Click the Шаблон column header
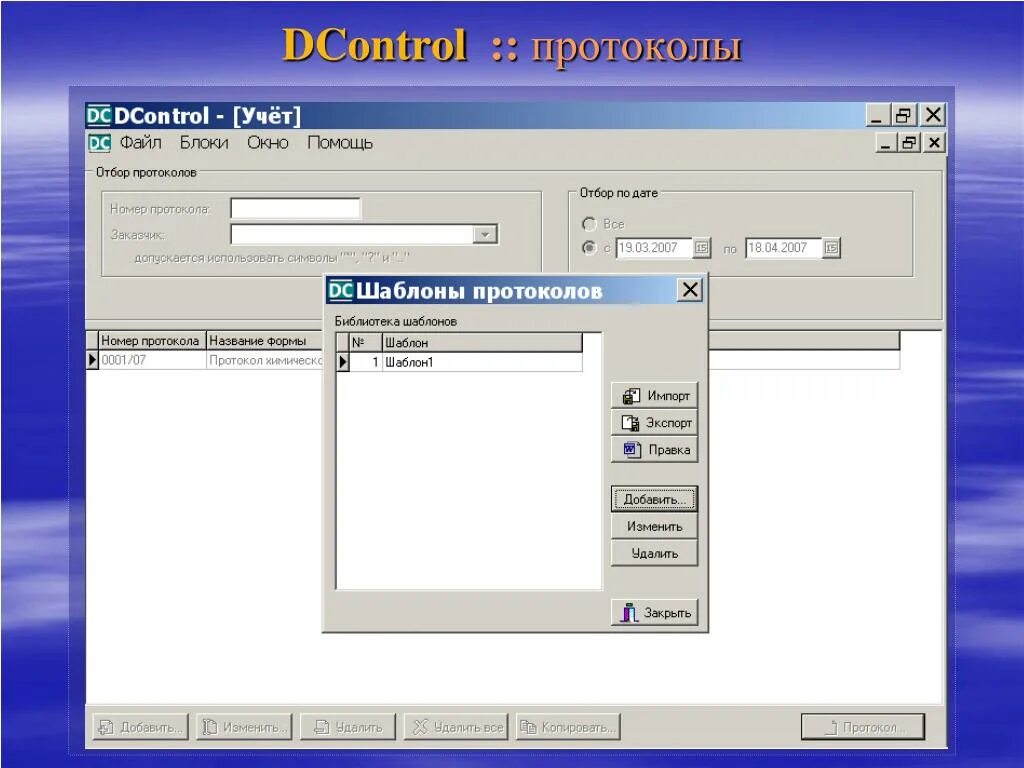Image resolution: width=1024 pixels, height=768 pixels. 481,342
